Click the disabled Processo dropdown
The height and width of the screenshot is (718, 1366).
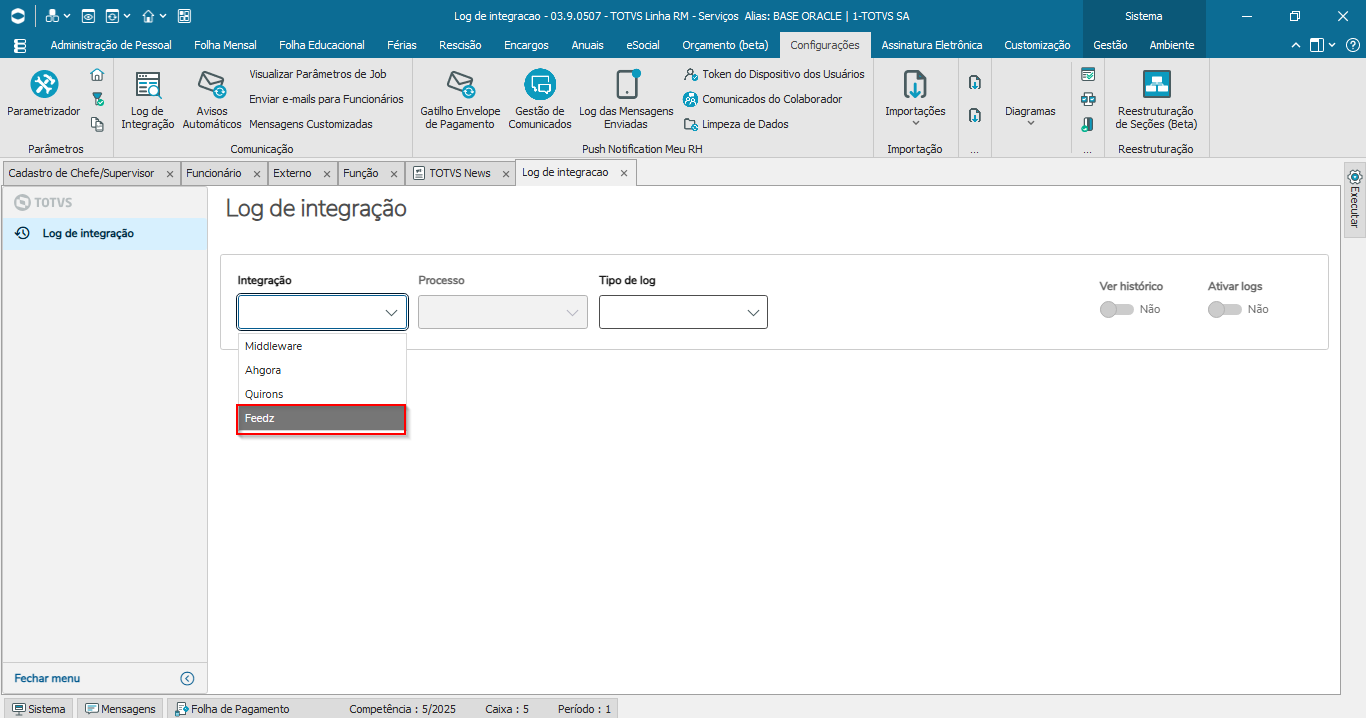point(502,312)
